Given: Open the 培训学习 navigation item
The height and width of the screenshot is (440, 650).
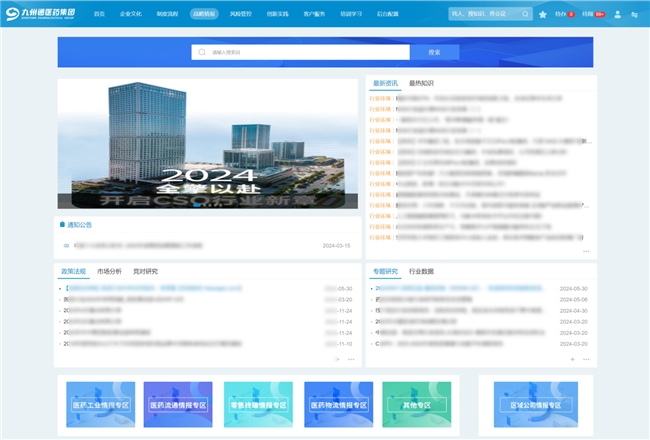Looking at the screenshot, I should tap(351, 14).
